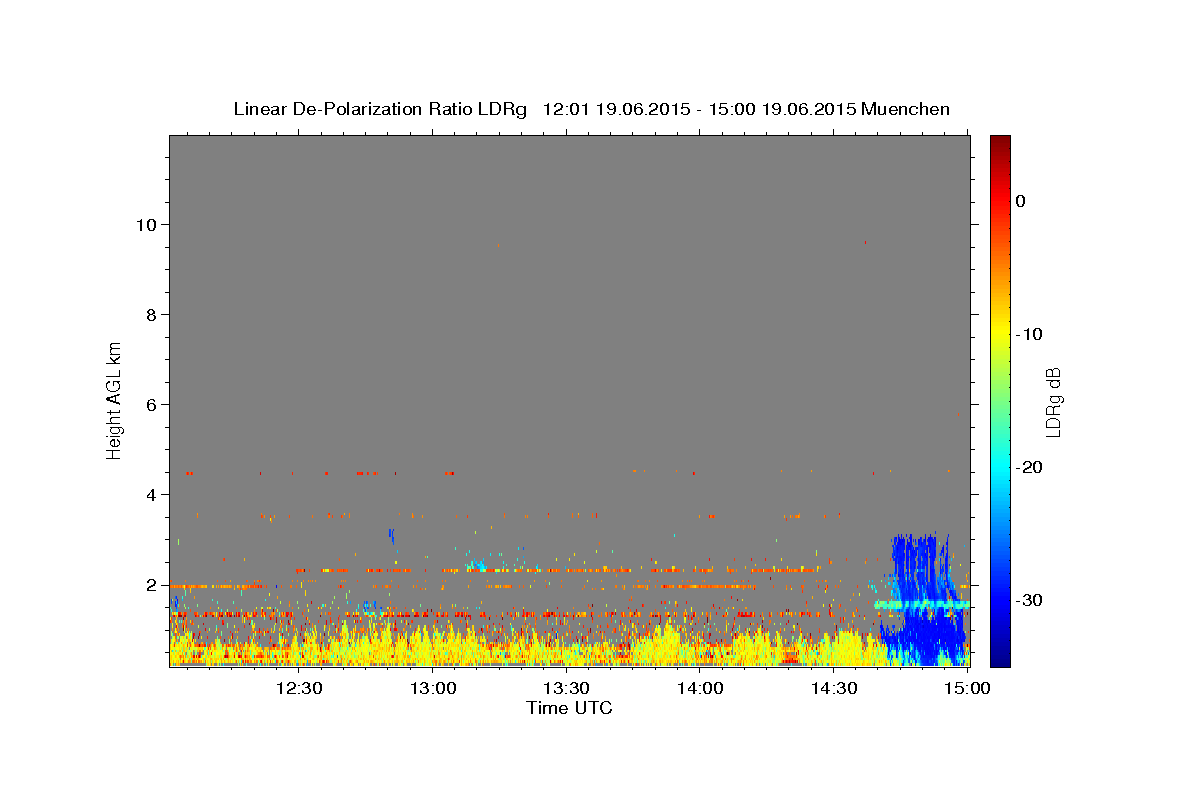Viewport: 1200px width, 800px height.
Task: Click the 12:30 time tick label
Action: point(300,688)
